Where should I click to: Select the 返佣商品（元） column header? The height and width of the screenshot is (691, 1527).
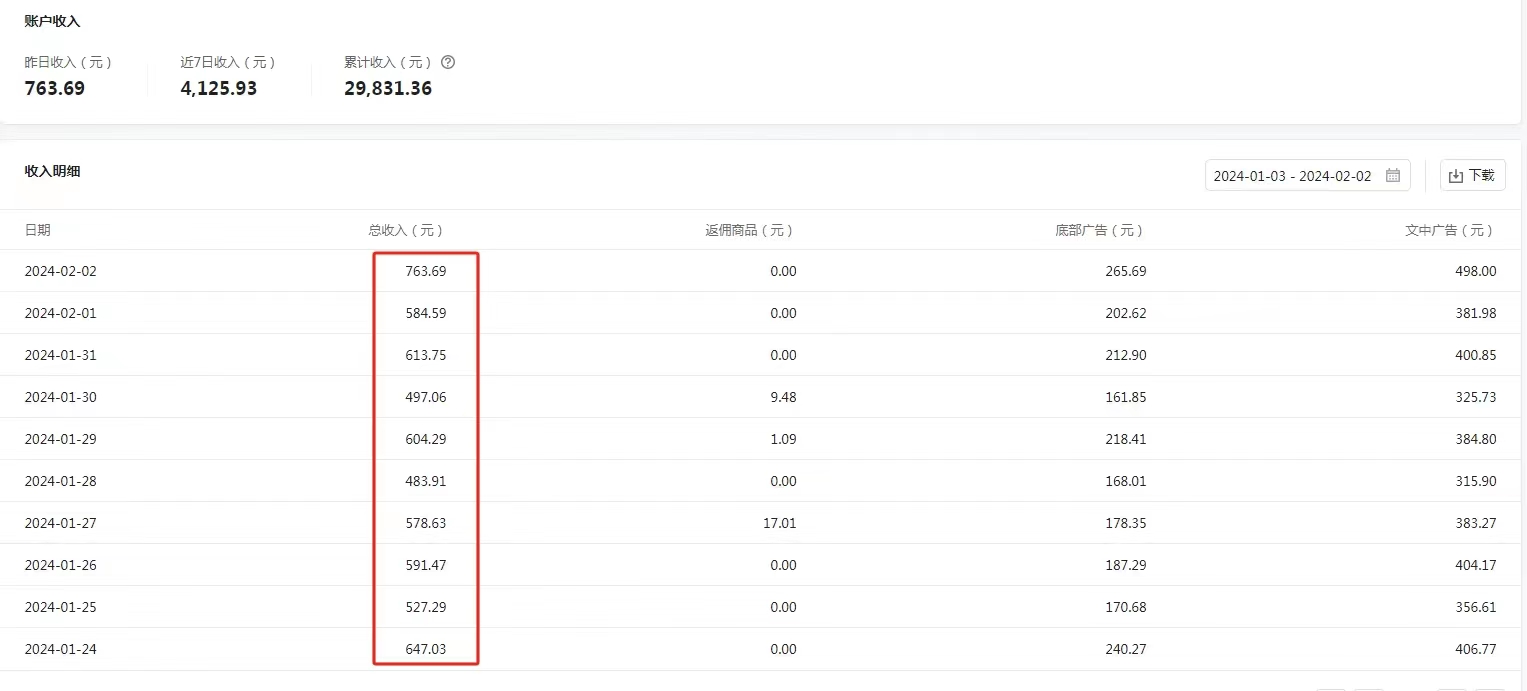[749, 230]
